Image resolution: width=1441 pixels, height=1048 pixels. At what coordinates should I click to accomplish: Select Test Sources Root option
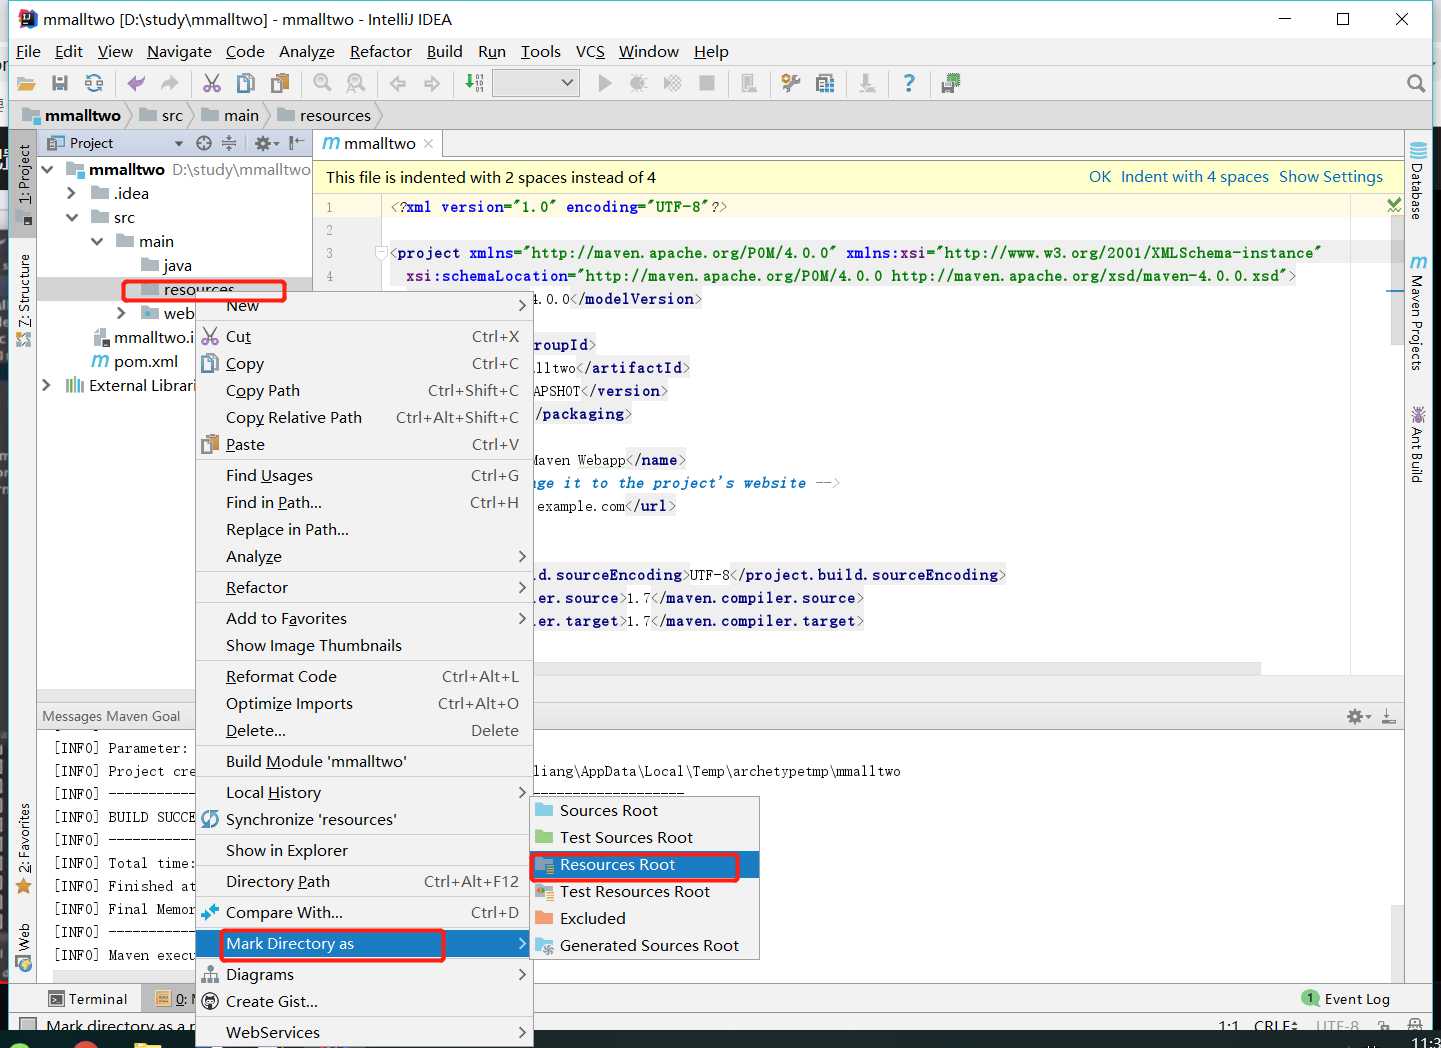click(x=644, y=837)
